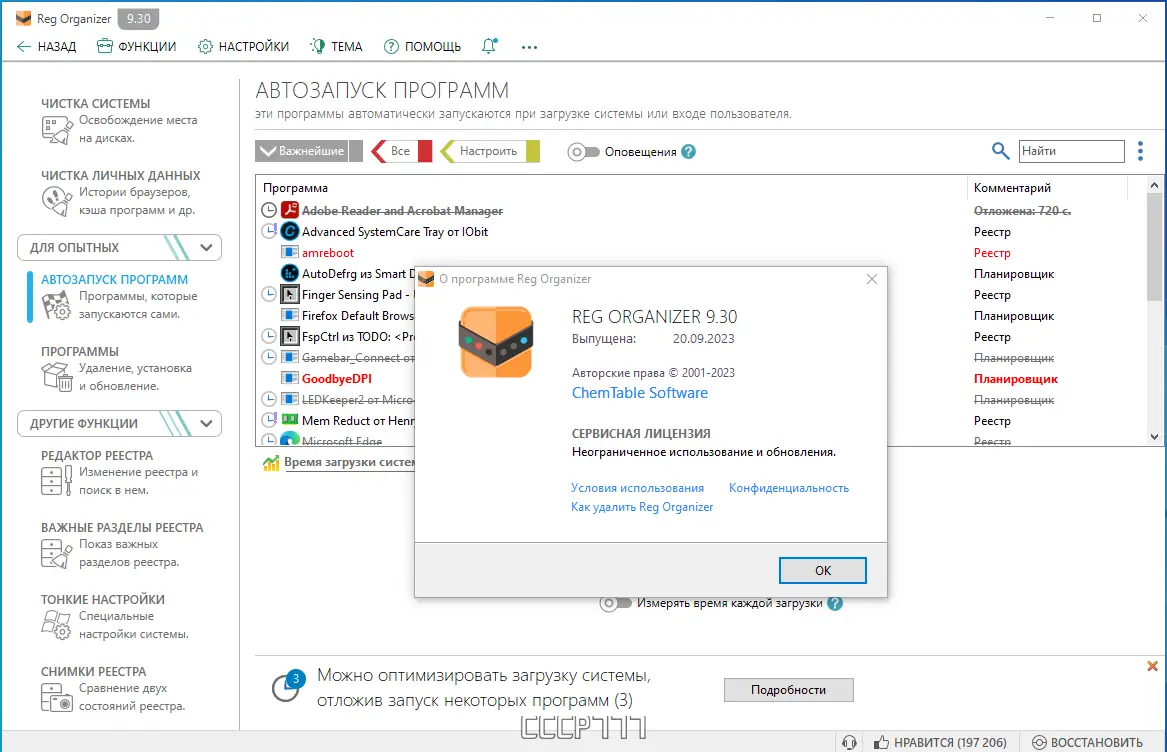Click AutoDefrg Smart Defrag icon
1167x752 pixels.
tap(290, 274)
